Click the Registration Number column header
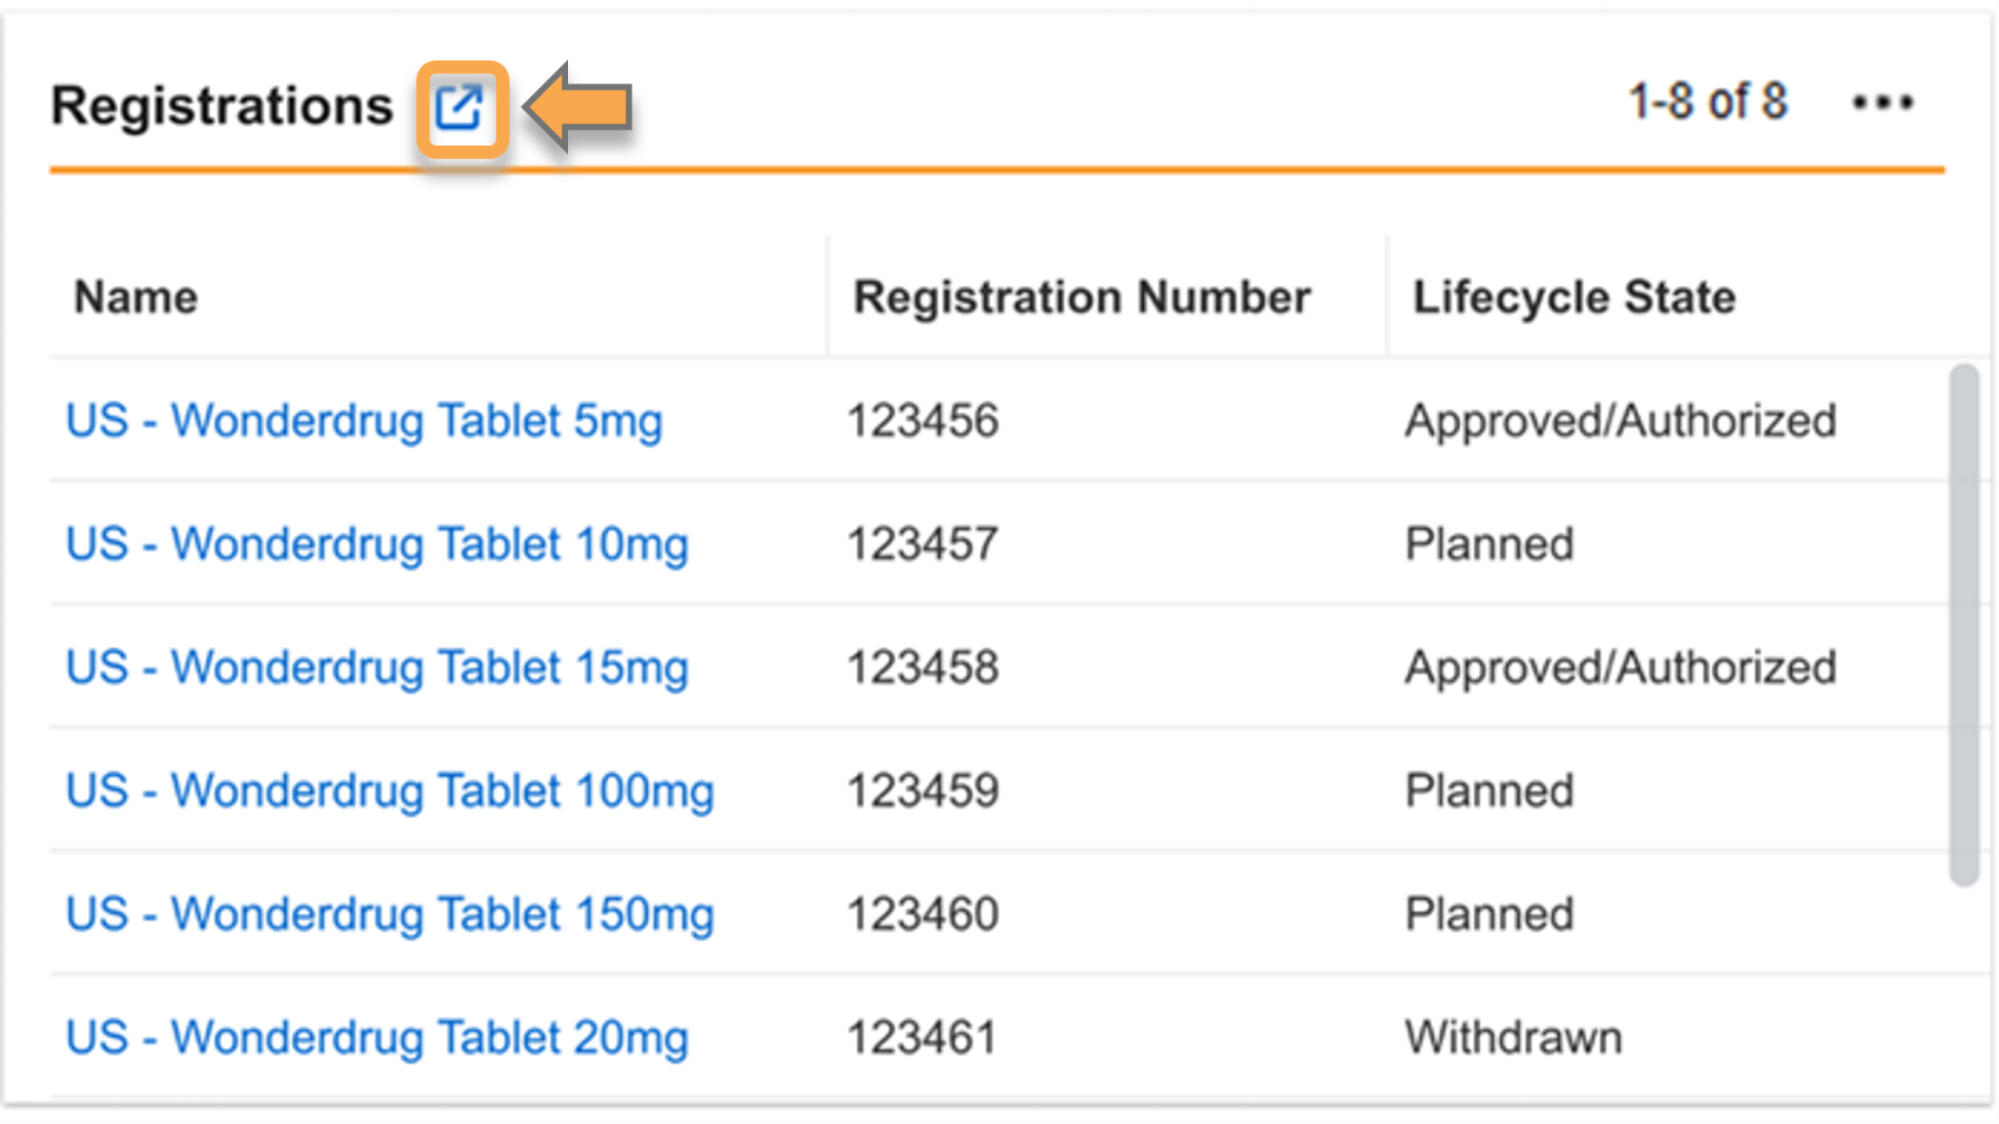This screenshot has width=1999, height=1124. point(1081,297)
